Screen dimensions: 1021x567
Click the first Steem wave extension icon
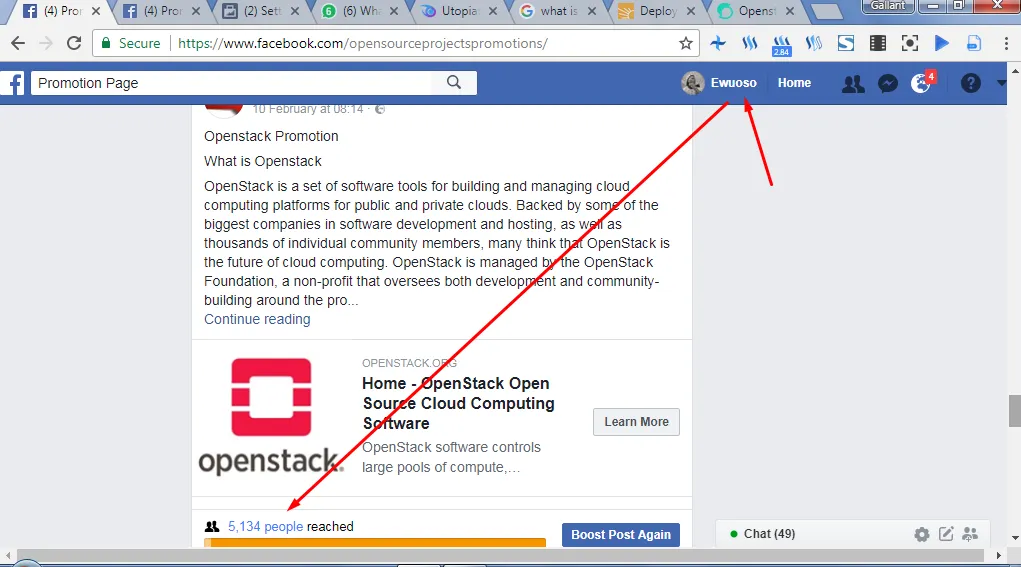pos(749,44)
